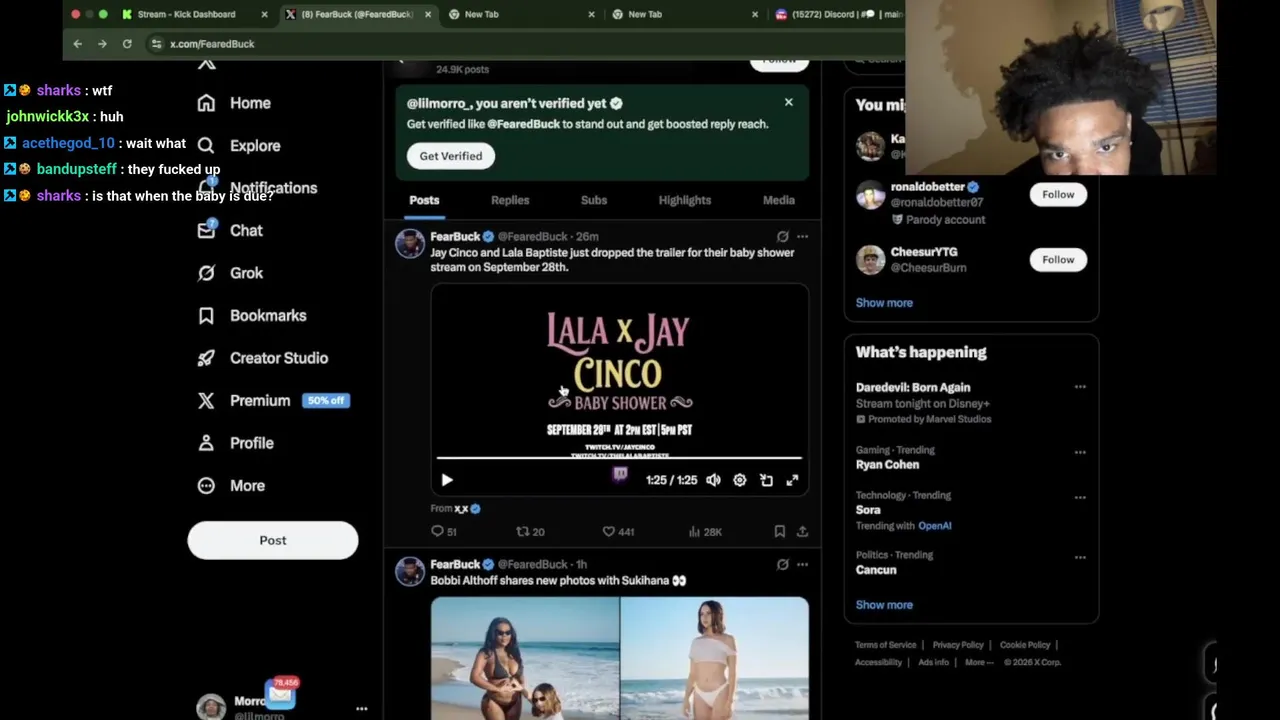Open Cancun trend options

(x=1080, y=557)
